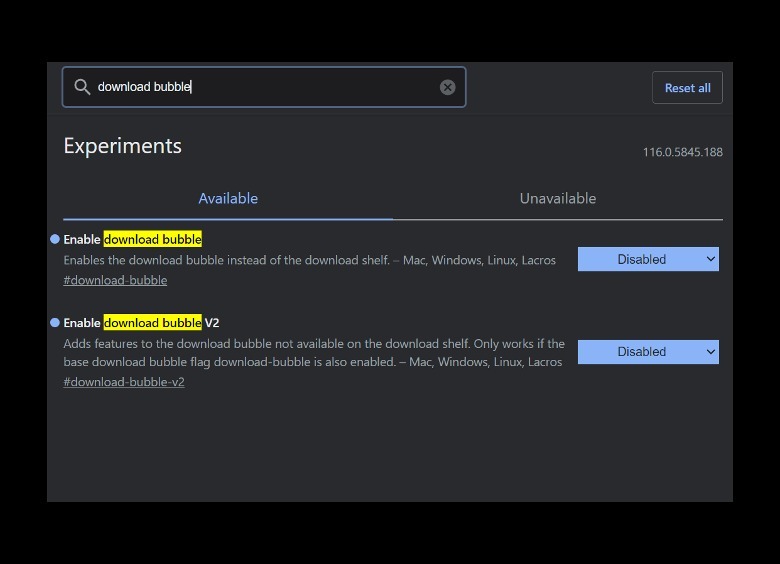The image size is (780, 564).
Task: Clear the search text with the X icon
Action: (x=448, y=87)
